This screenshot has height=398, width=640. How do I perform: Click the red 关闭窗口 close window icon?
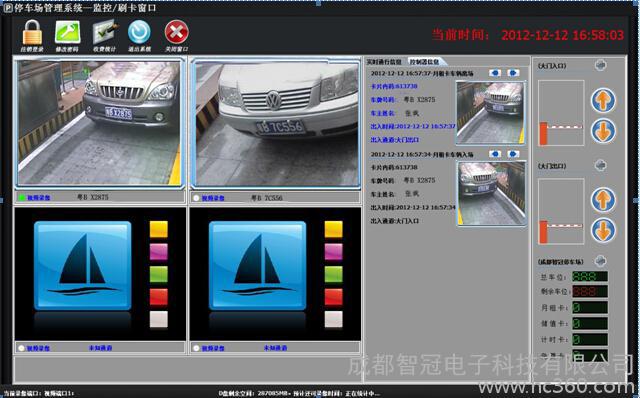click(176, 32)
